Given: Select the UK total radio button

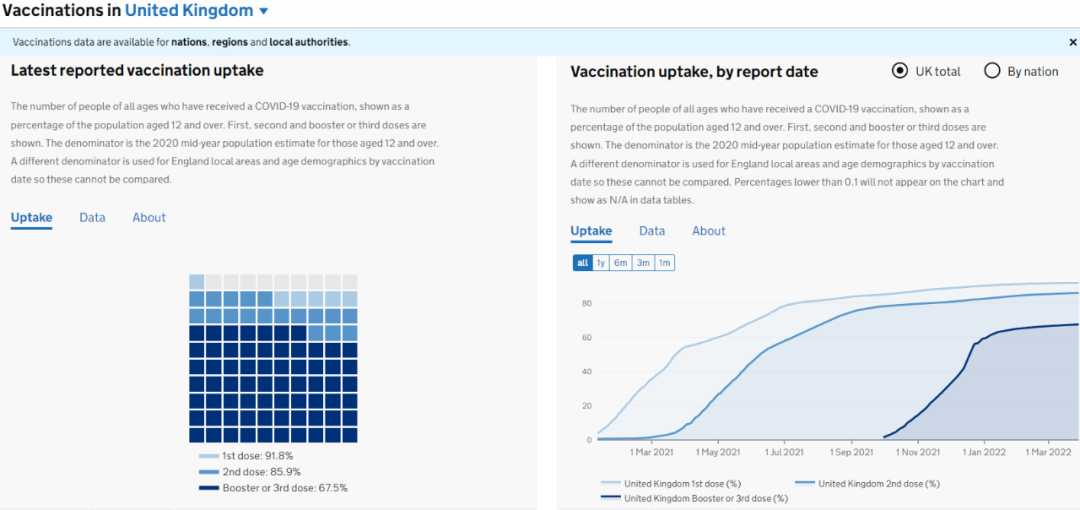Looking at the screenshot, I should click(x=899, y=71).
